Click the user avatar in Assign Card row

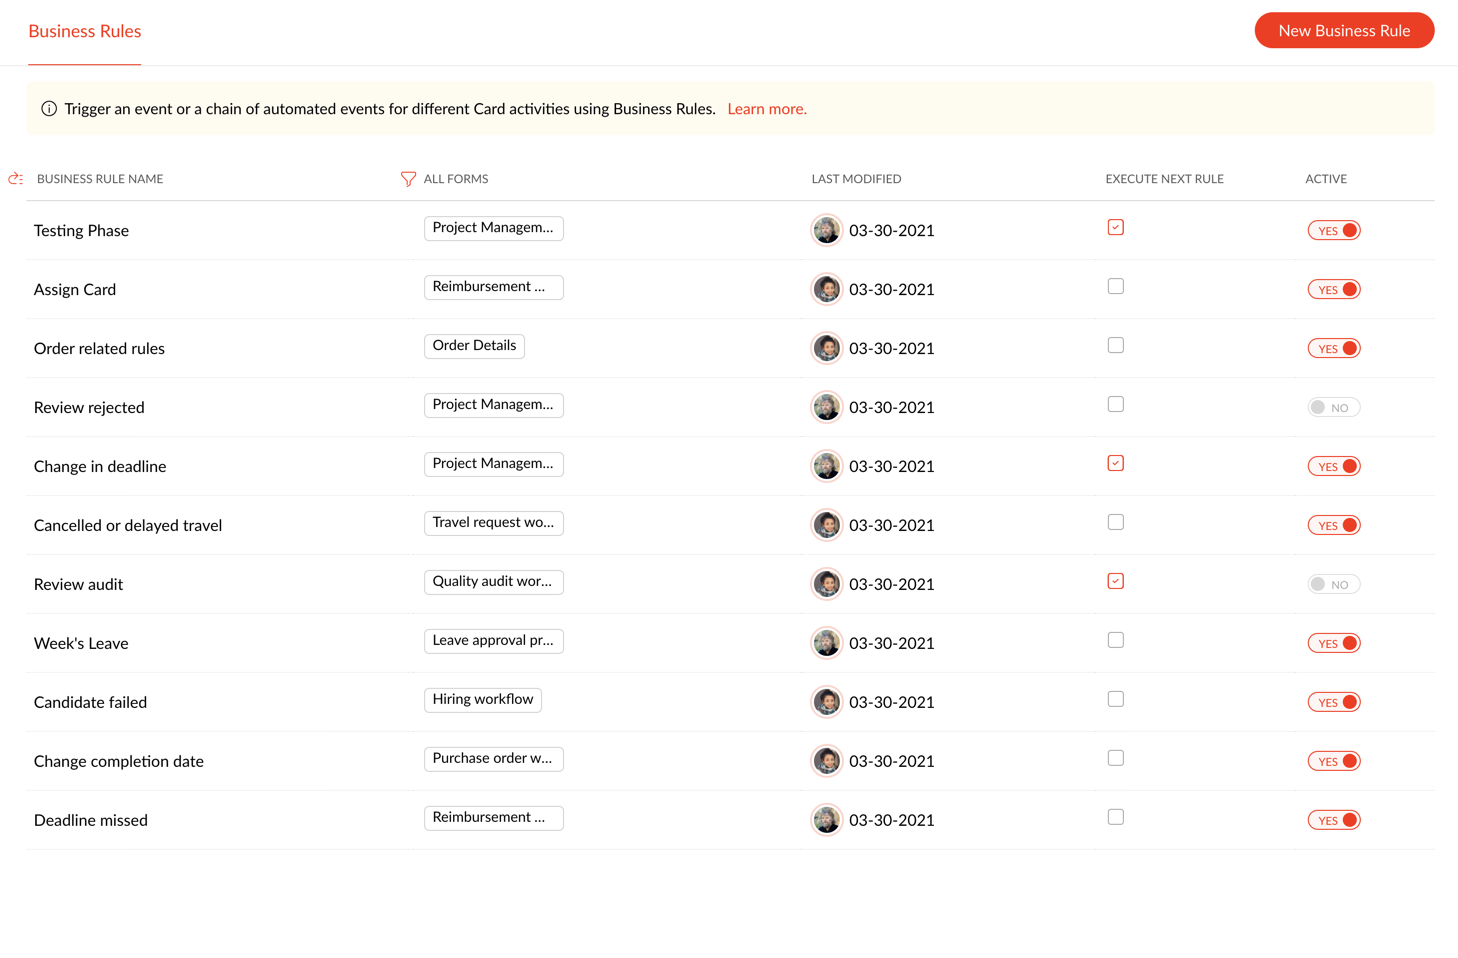tap(827, 289)
